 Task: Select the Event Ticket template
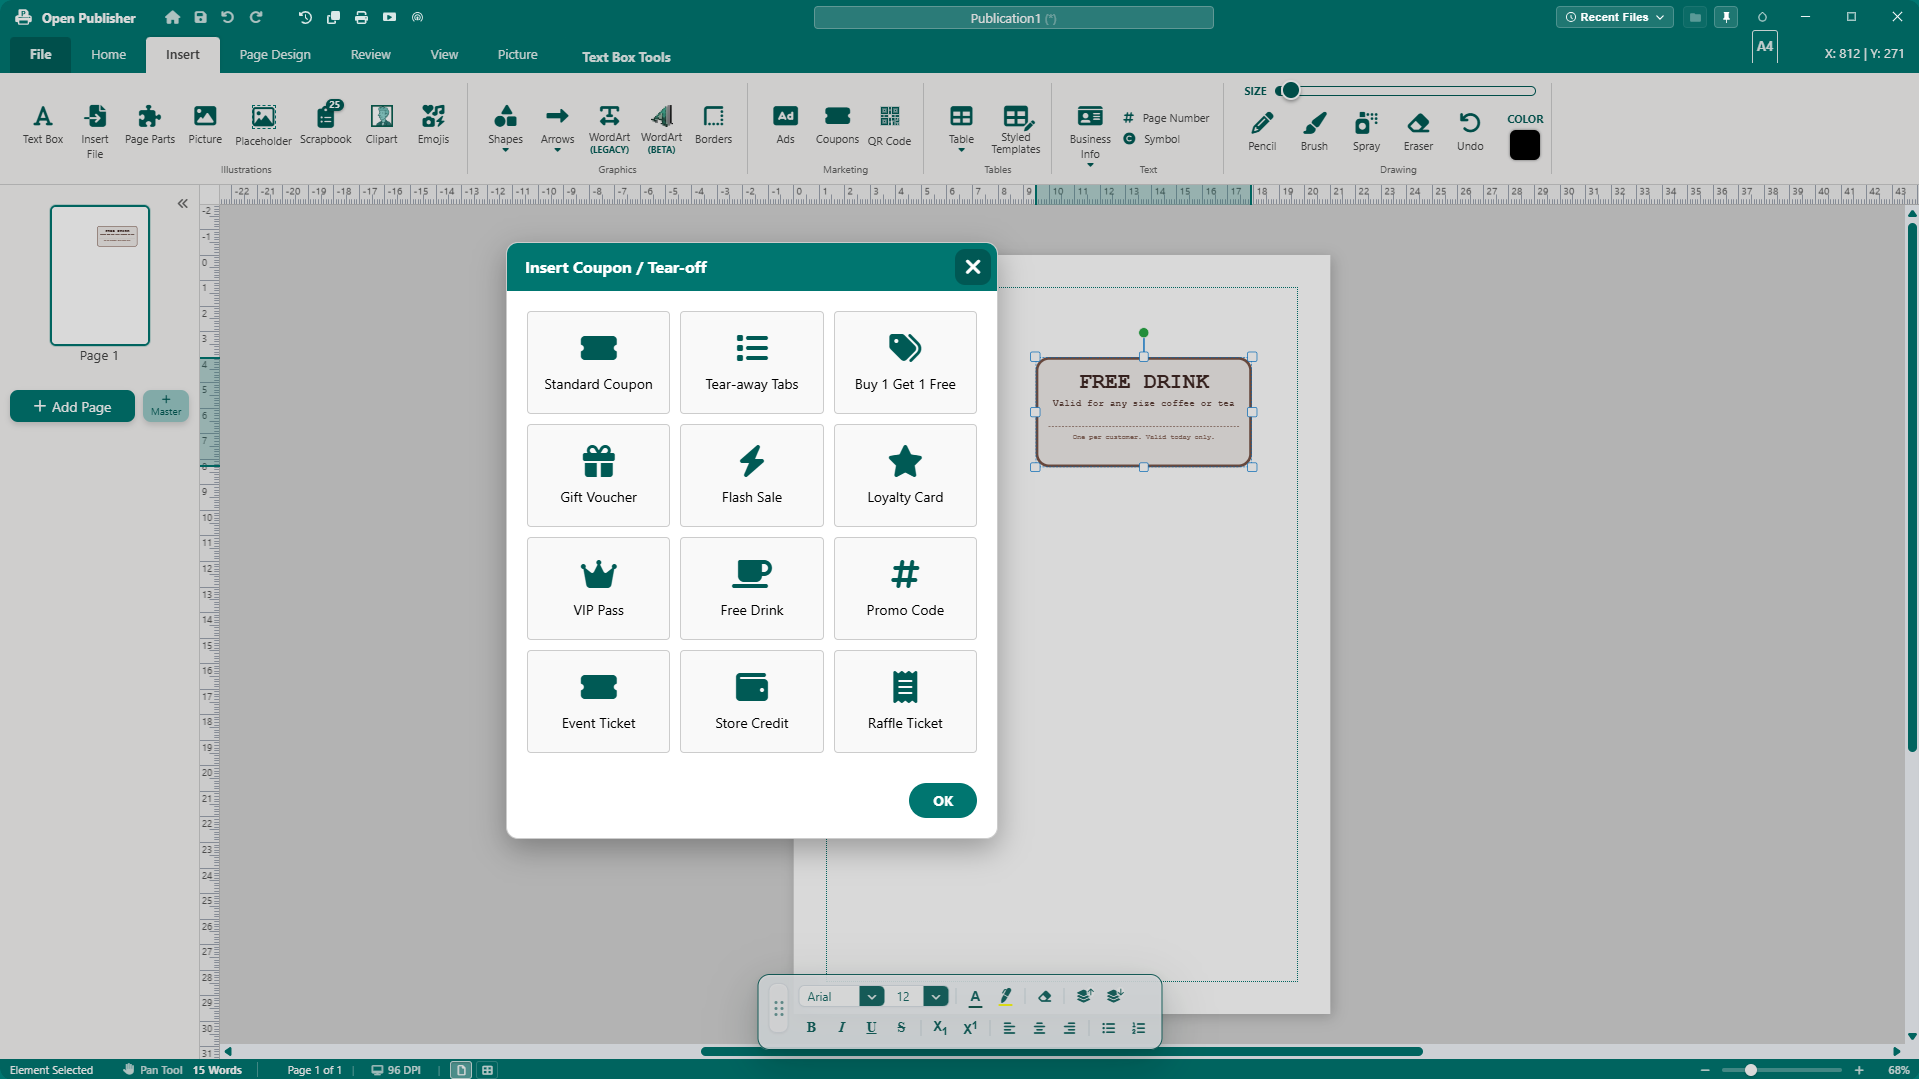598,701
